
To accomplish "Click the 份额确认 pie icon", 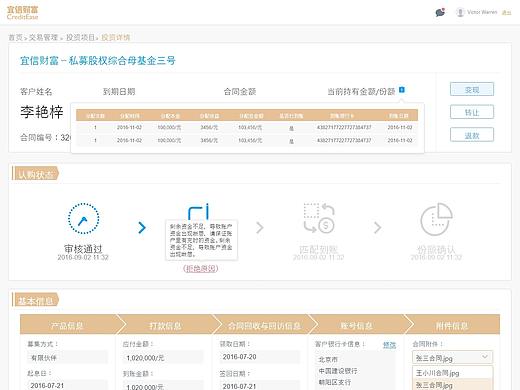I will [436, 219].
